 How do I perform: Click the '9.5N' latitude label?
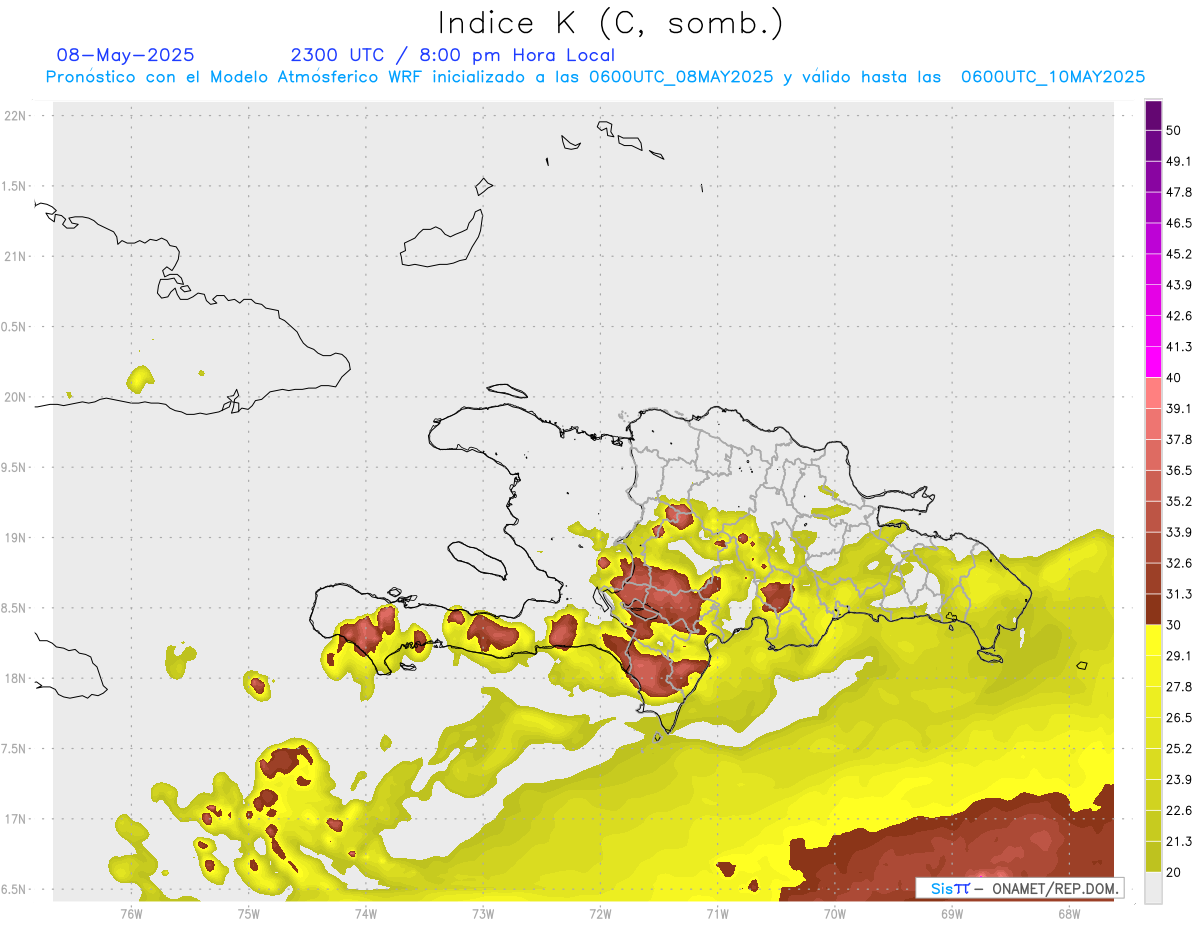[15, 467]
